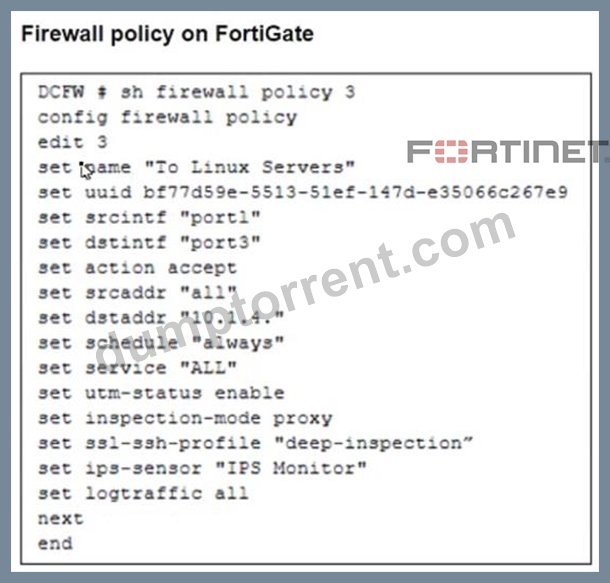Image resolution: width=610 pixels, height=583 pixels.
Task: Click the policy name "To Linux Servers"
Action: [249, 168]
